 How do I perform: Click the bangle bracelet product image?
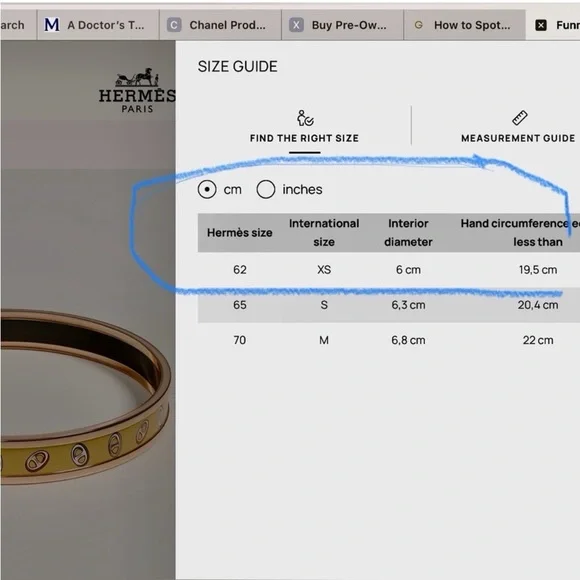point(86,396)
